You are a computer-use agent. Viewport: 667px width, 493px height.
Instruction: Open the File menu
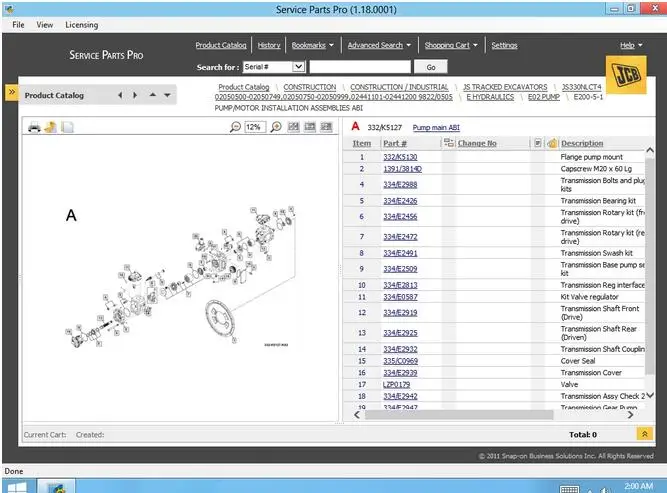click(x=18, y=25)
